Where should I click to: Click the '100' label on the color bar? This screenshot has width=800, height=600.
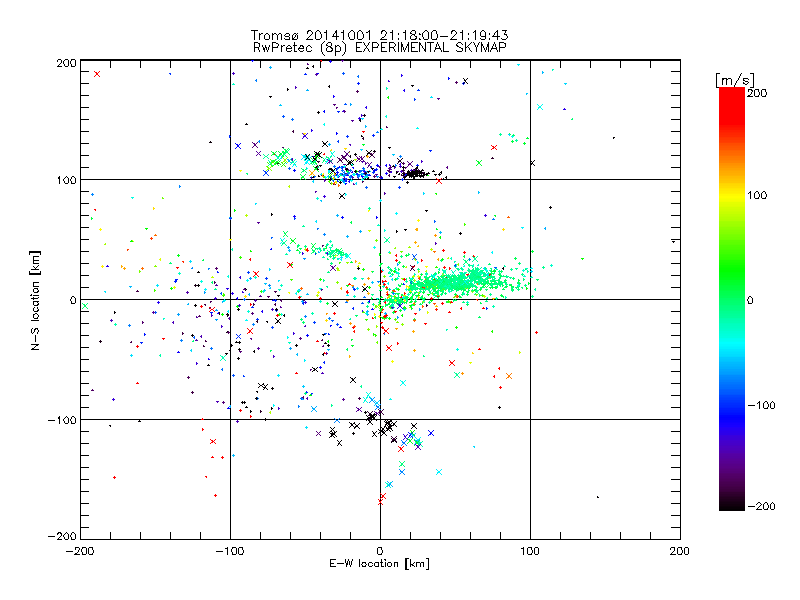point(757,195)
